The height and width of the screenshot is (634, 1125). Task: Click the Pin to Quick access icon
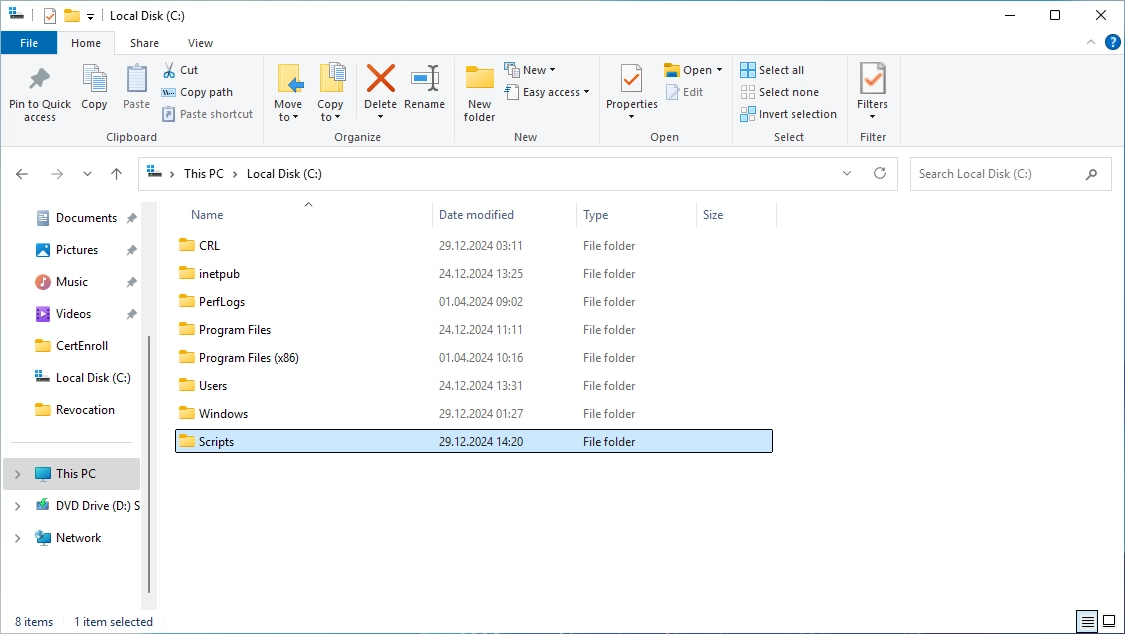coord(39,79)
